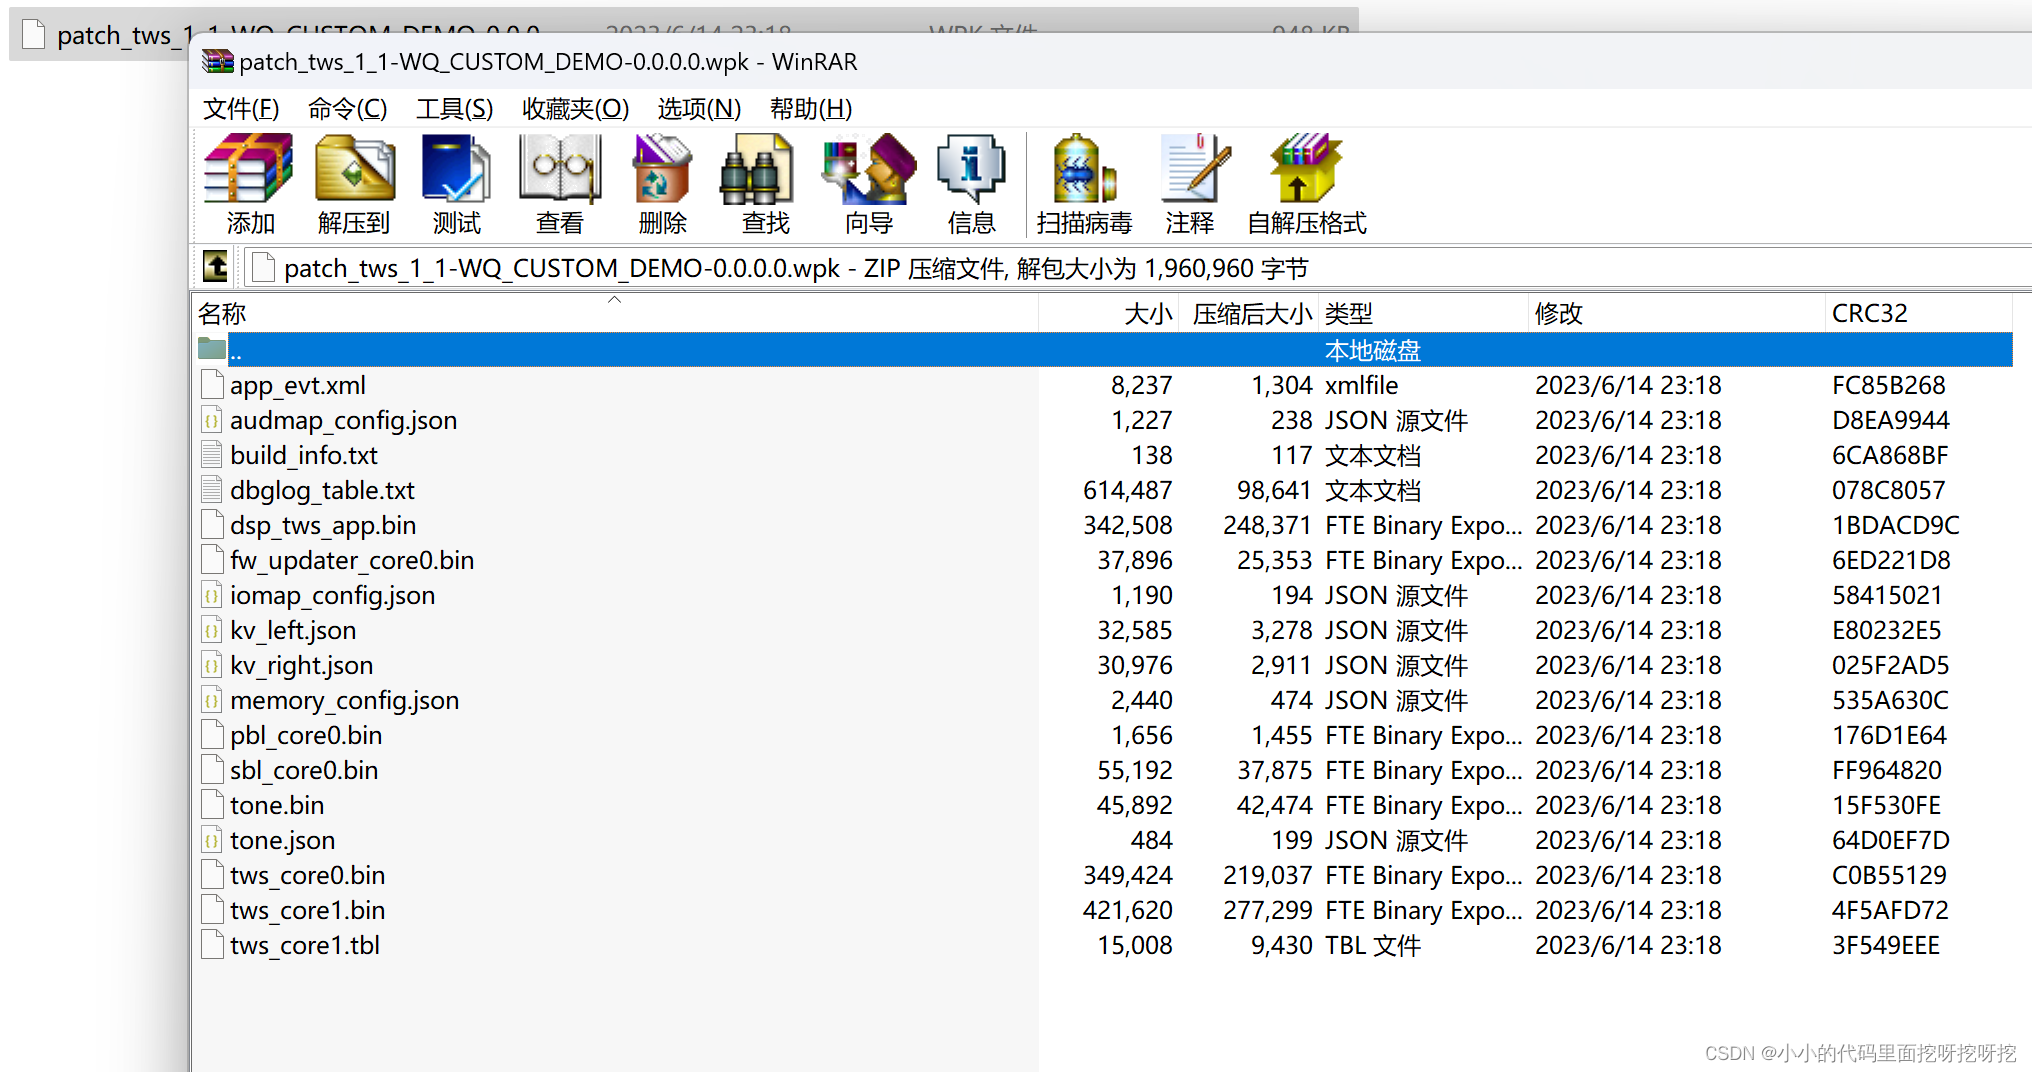Go up one level arrow button

pyautogui.click(x=215, y=267)
